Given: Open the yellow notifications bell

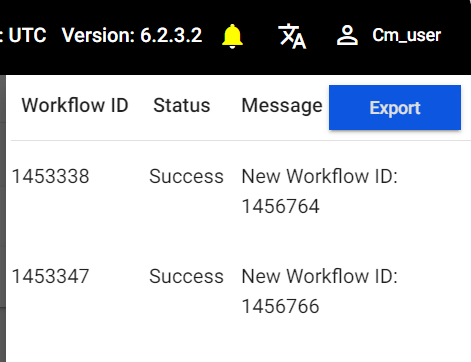Looking at the screenshot, I should click(232, 36).
